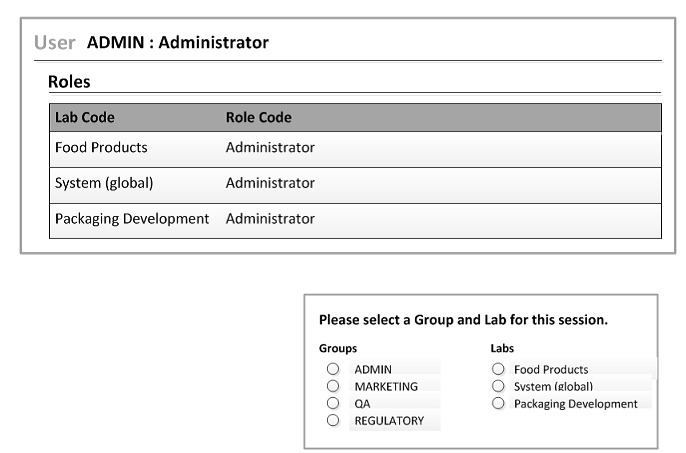Select the REGULATORY group radio button

pyautogui.click(x=333, y=421)
